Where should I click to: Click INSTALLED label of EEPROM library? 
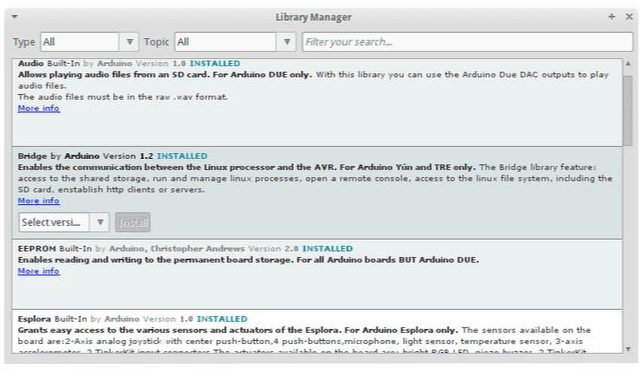[327, 249]
